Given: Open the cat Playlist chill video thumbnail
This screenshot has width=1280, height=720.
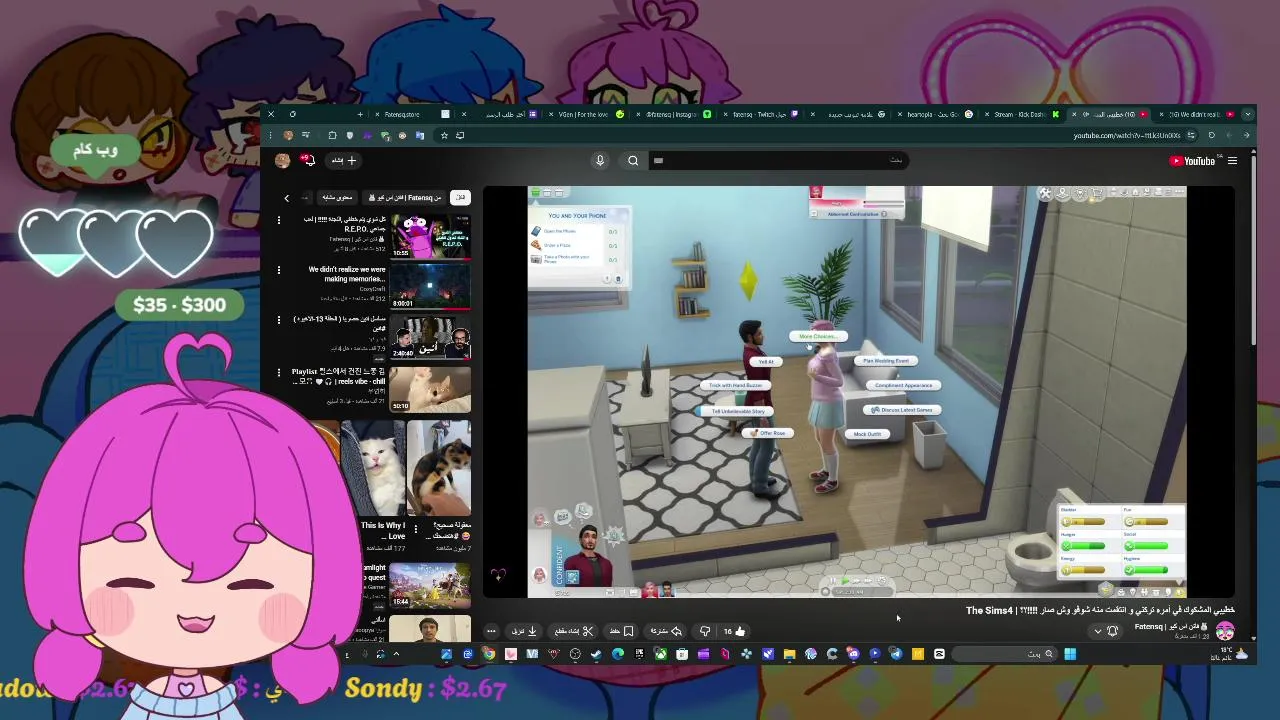Looking at the screenshot, I should [430, 389].
